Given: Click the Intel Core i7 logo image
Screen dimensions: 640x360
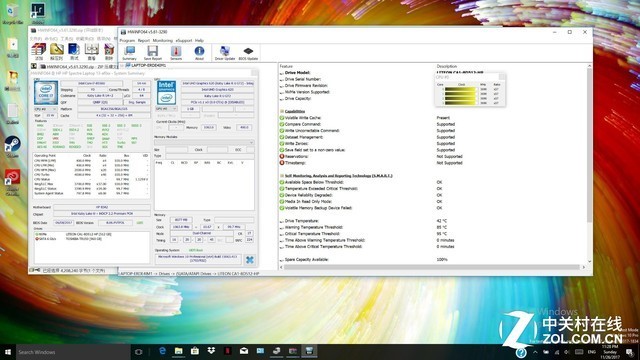Looking at the screenshot, I should coord(45,93).
